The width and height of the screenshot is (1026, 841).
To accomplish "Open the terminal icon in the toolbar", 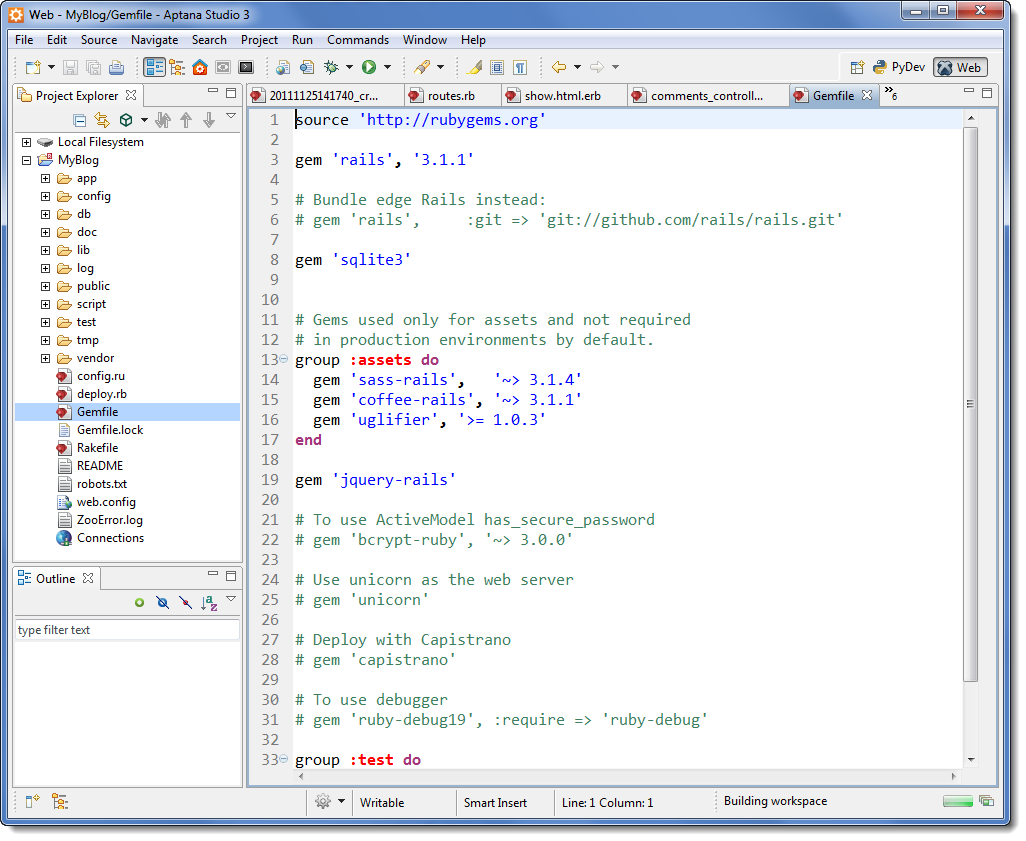I will click(246, 68).
